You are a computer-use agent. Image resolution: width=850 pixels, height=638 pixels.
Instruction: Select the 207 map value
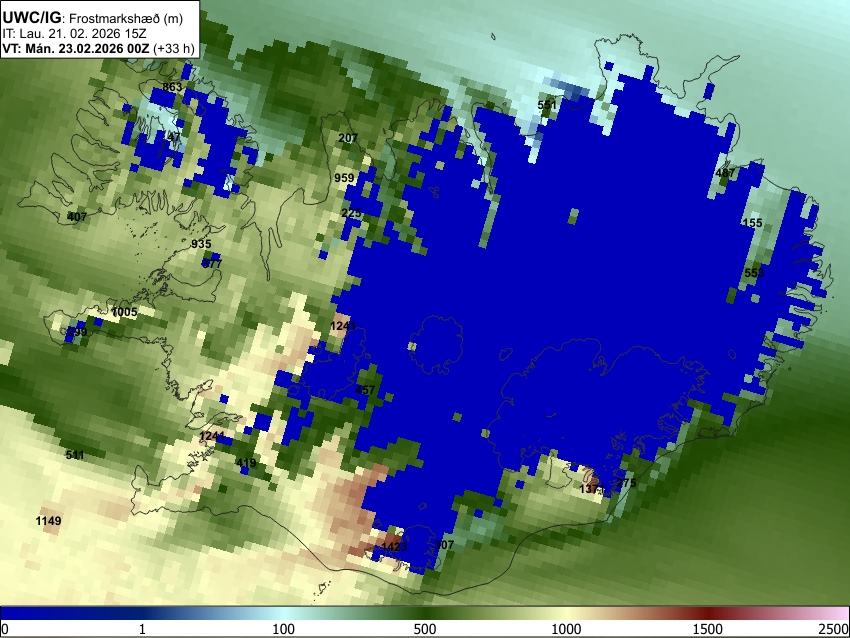[x=348, y=138]
